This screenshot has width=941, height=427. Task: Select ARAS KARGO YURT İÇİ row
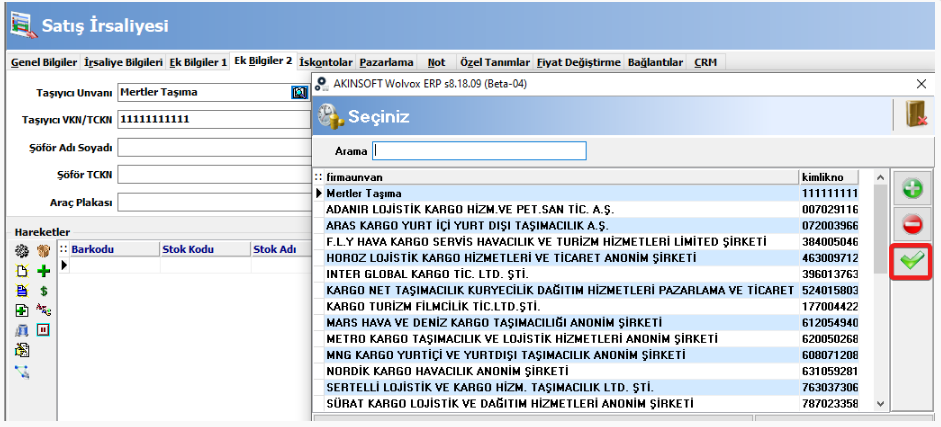(586, 226)
